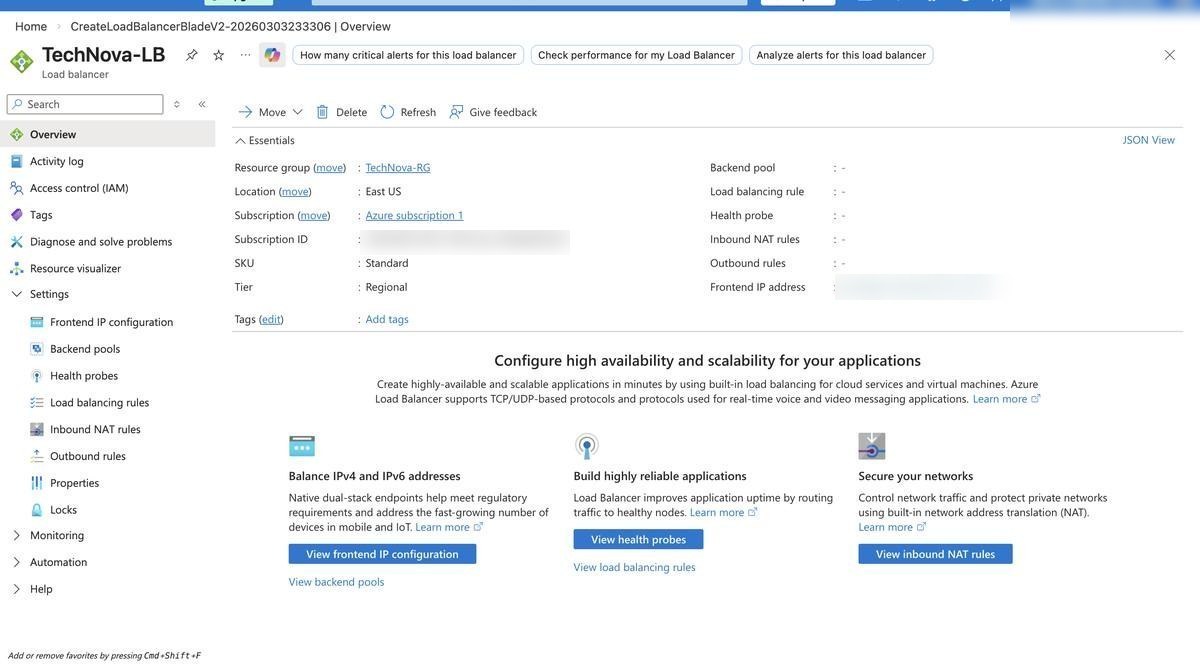The height and width of the screenshot is (664, 1200).
Task: Click the Overview icon in sidebar
Action: pos(16,134)
